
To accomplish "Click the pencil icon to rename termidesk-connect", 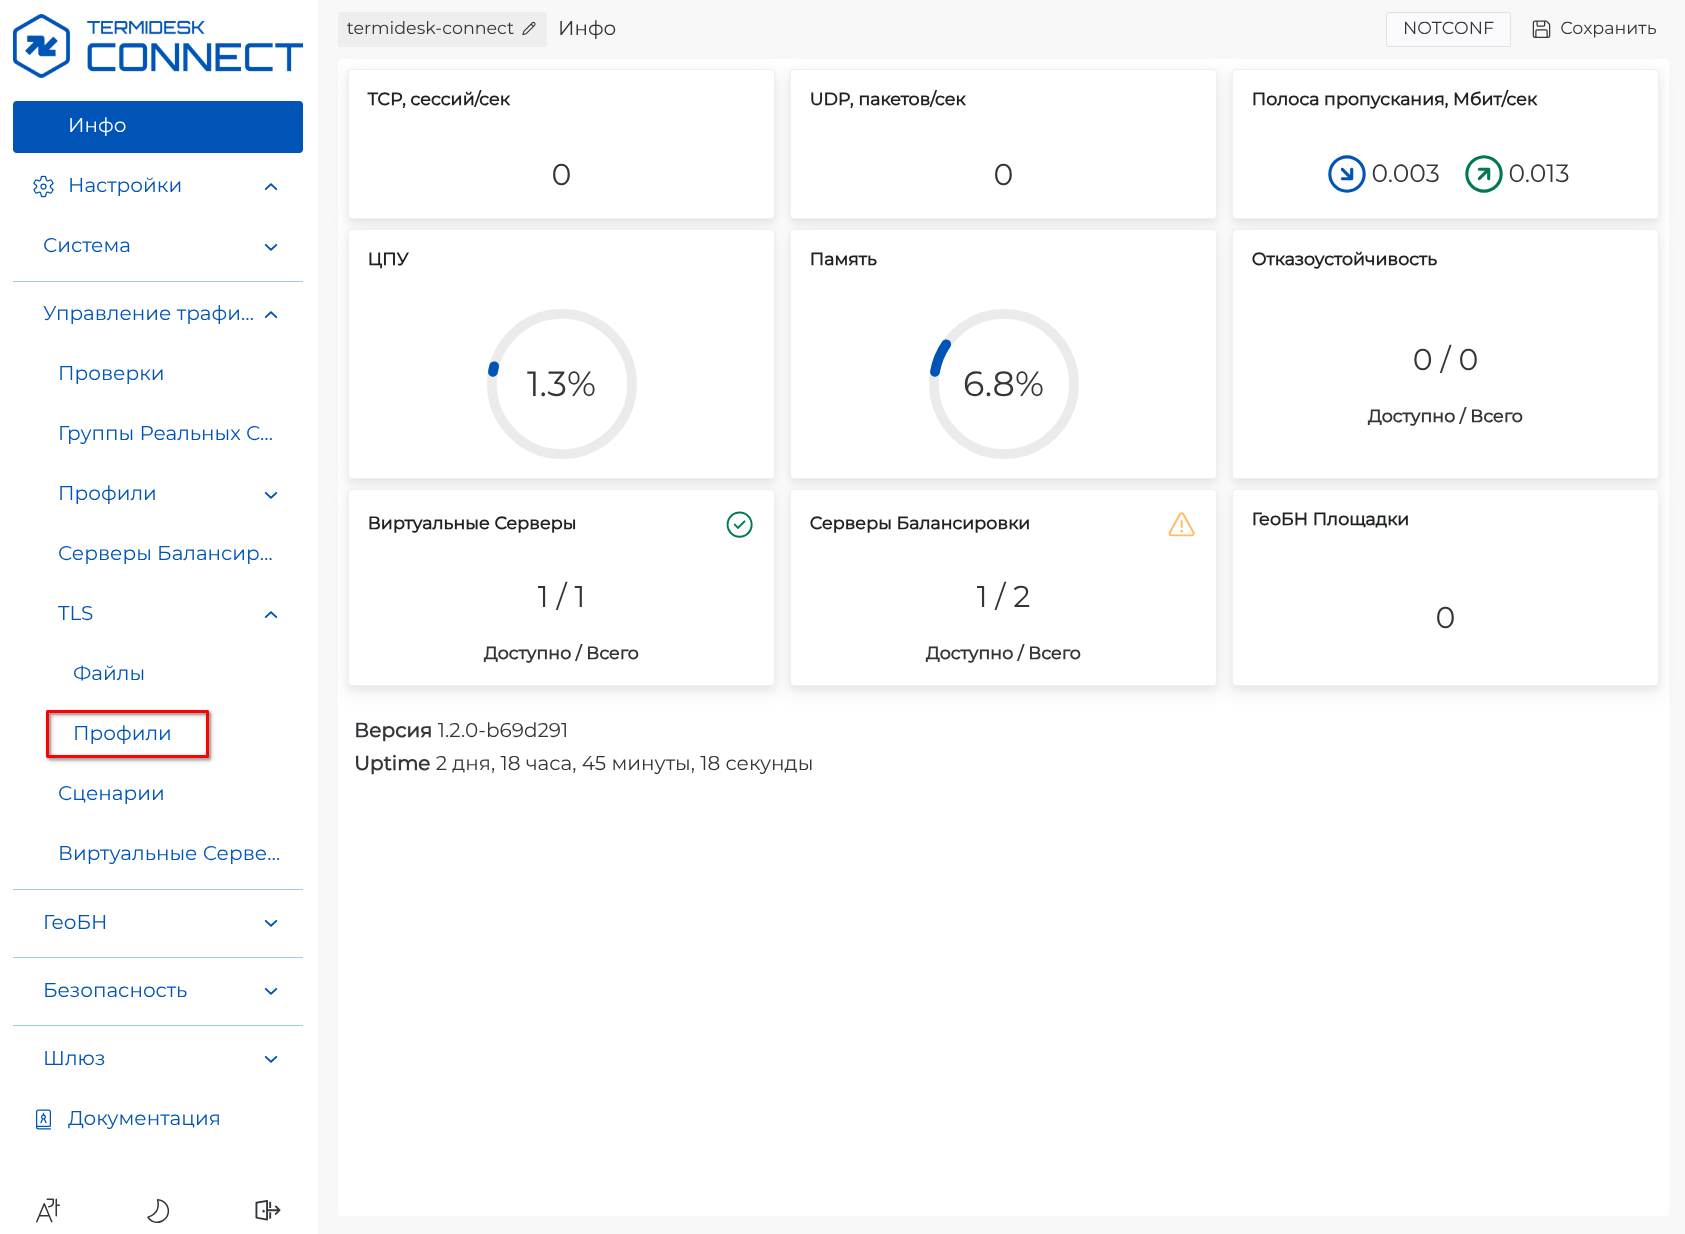I will [529, 29].
